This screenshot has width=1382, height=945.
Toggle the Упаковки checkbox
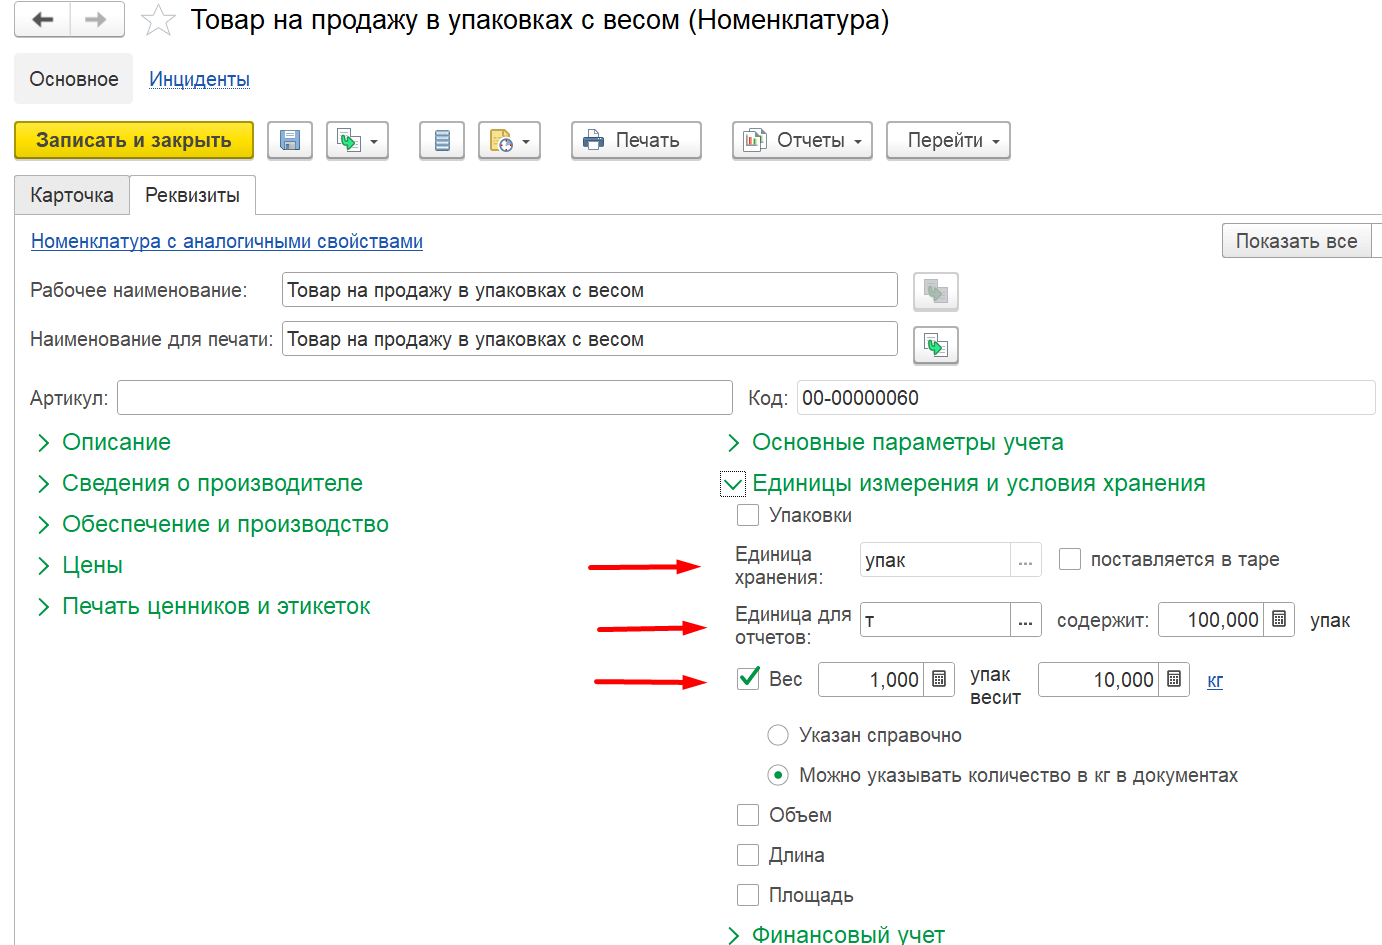[x=748, y=515]
